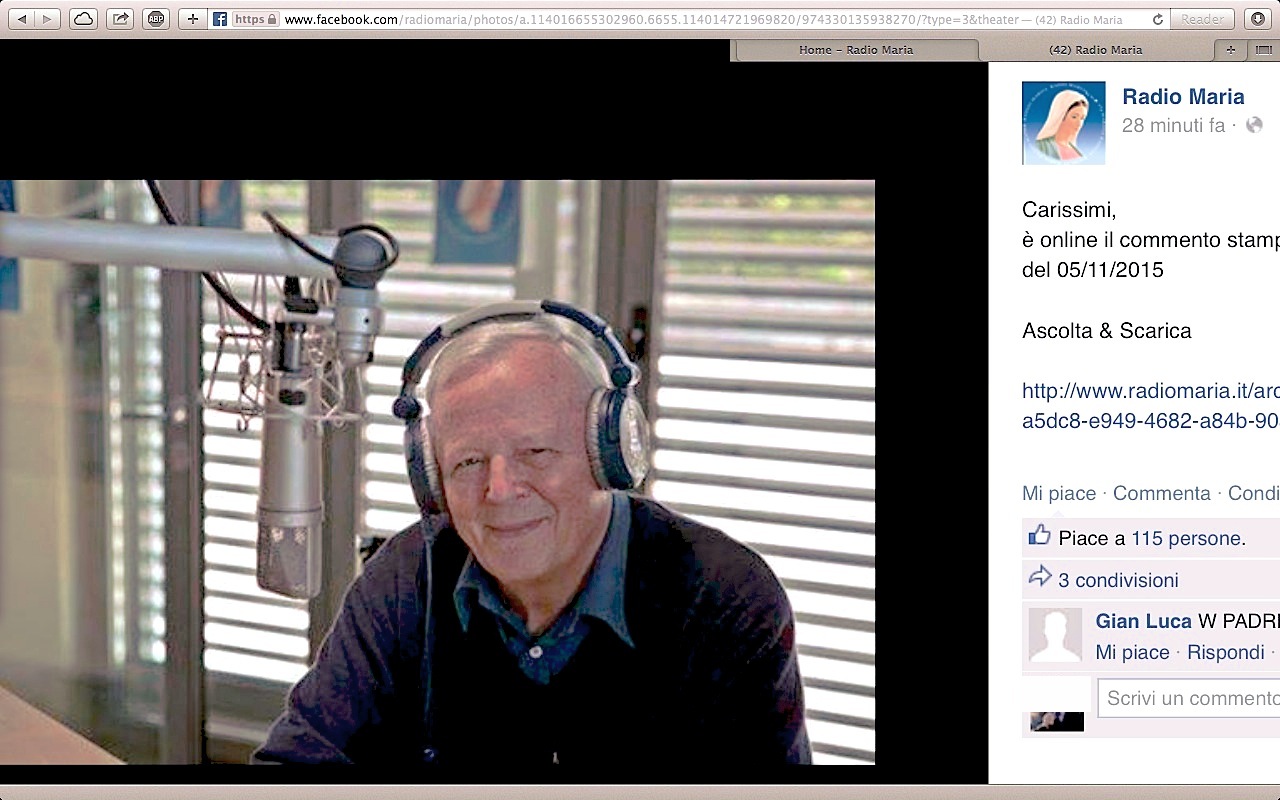1280x800 pixels.
Task: Open the Share button in the toolbar
Action: coord(120,19)
